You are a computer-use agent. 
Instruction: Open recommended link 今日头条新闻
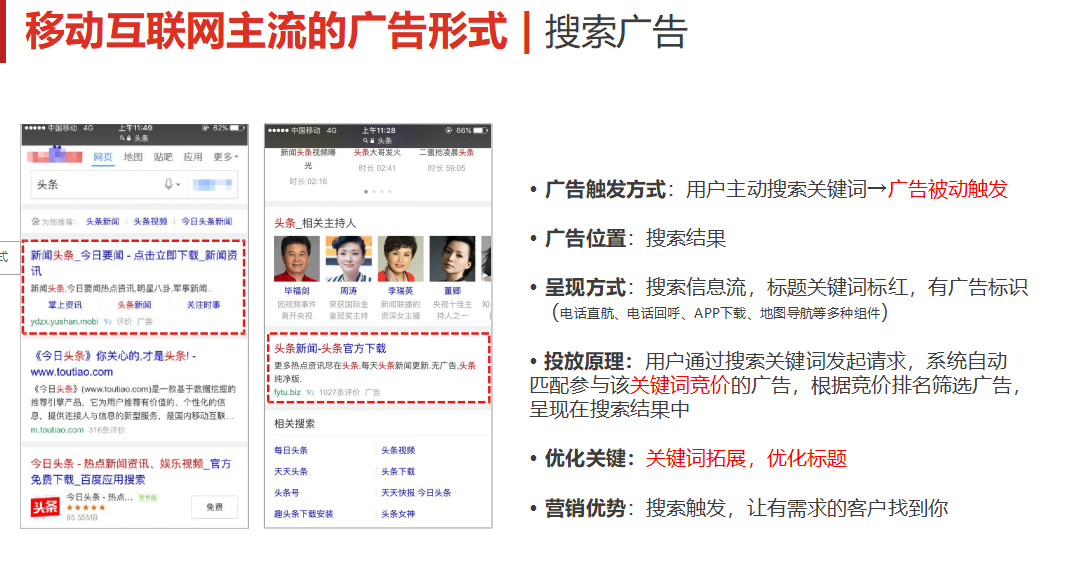point(206,221)
